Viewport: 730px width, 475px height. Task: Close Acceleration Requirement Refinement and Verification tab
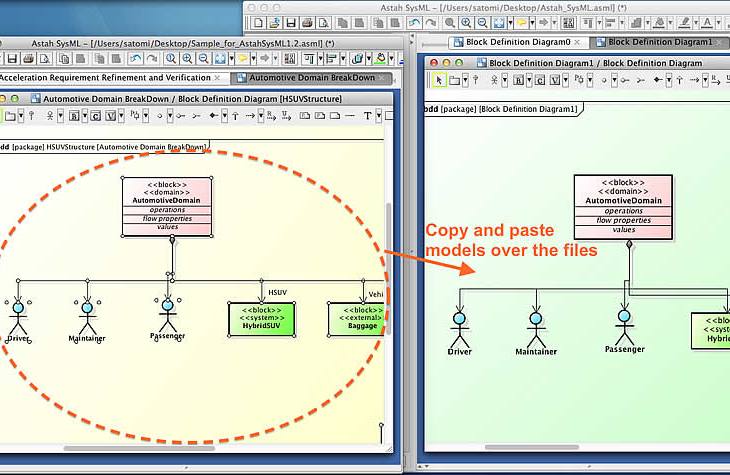(x=217, y=78)
